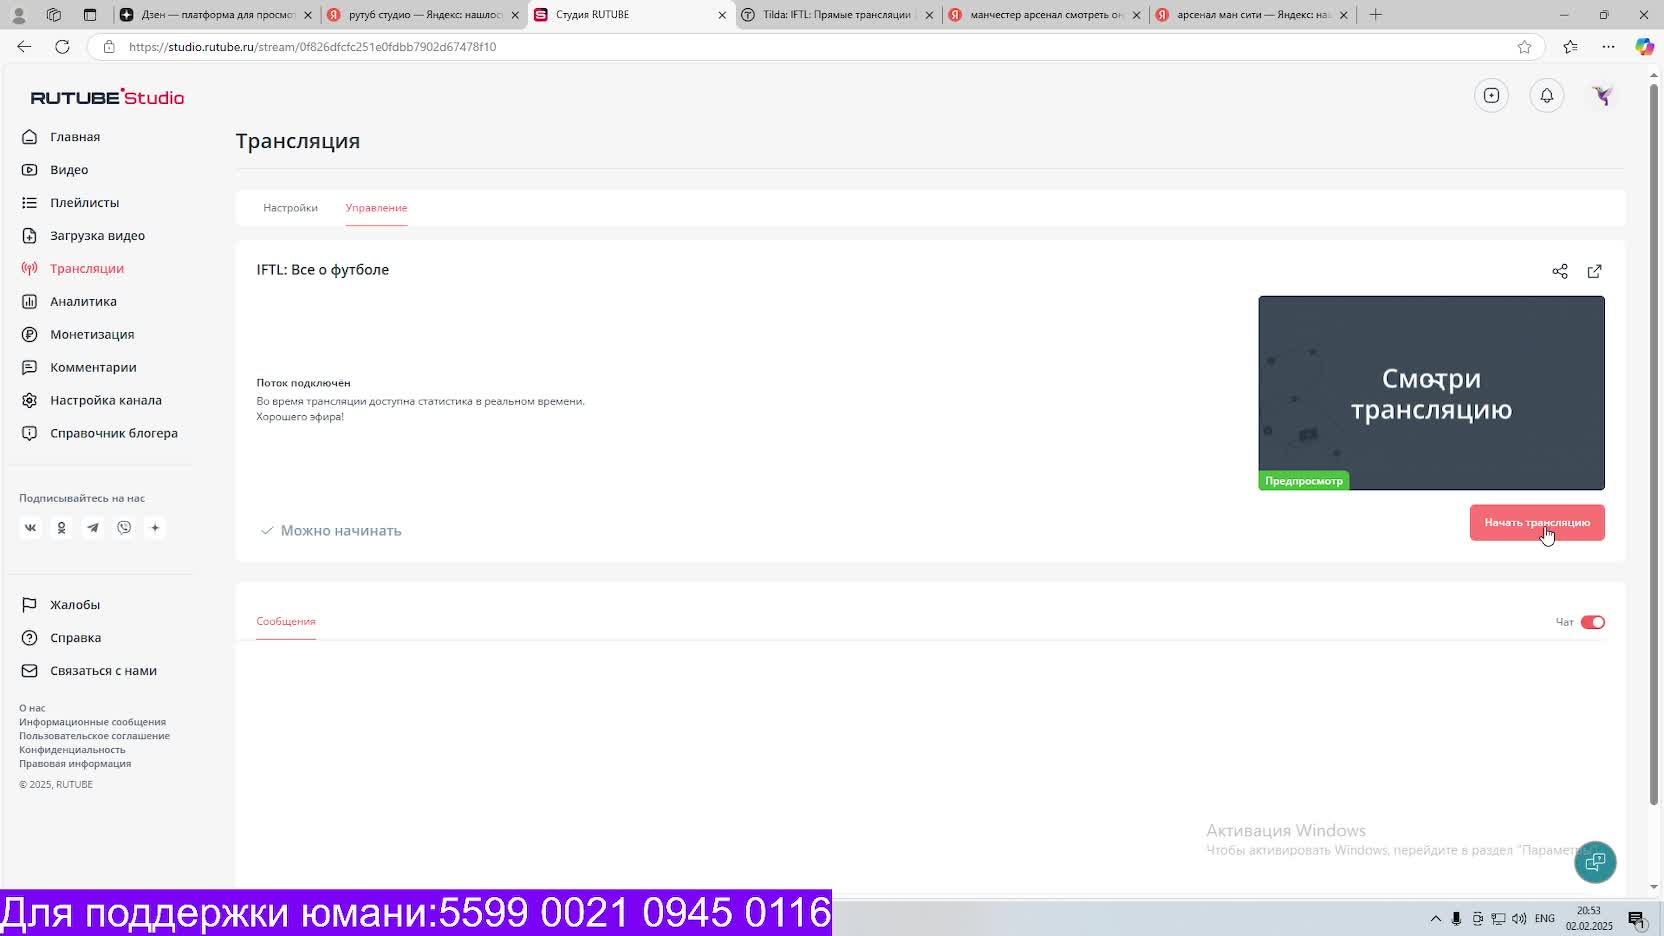This screenshot has height=936, width=1664.
Task: Open the Viber social icon
Action: pyautogui.click(x=124, y=528)
